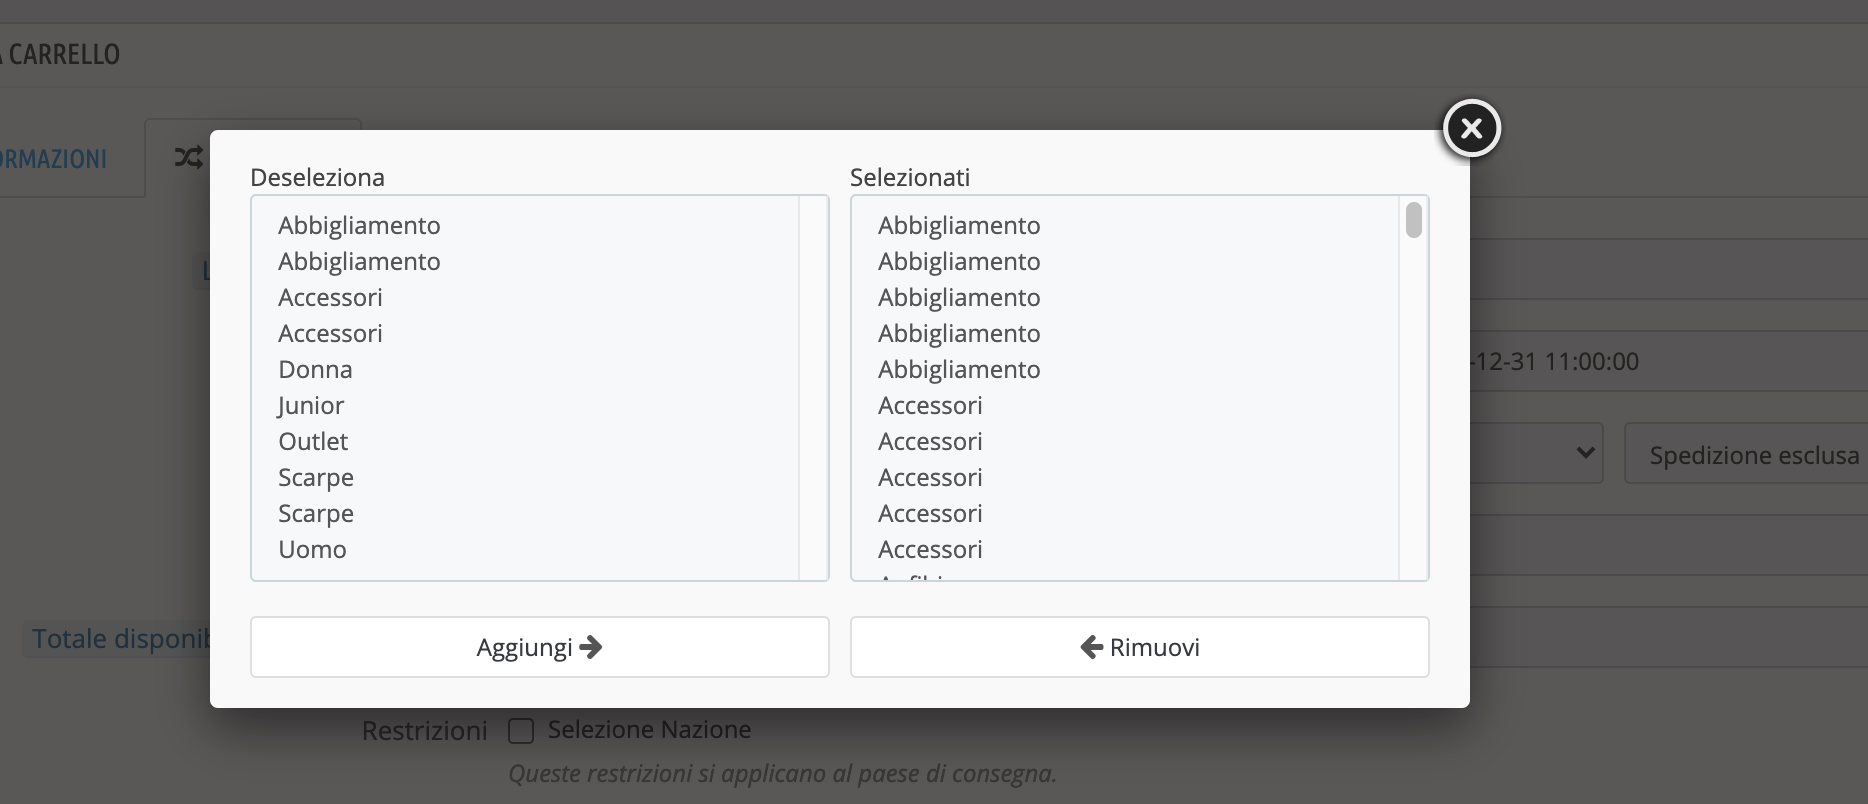This screenshot has height=804, width=1868.
Task: Click the Aggiungi button with right arrow
Action: click(539, 647)
